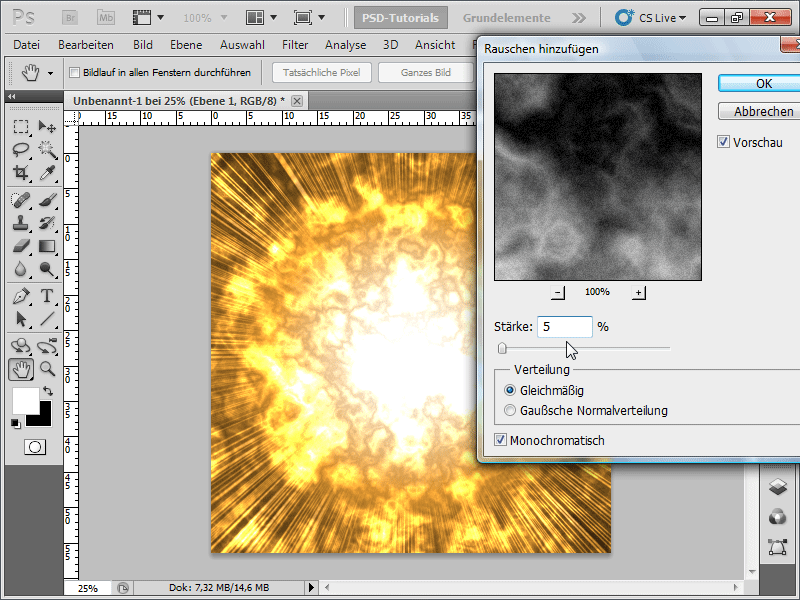The image size is (800, 600).
Task: Switch to Grundelemente workspace
Action: click(507, 18)
